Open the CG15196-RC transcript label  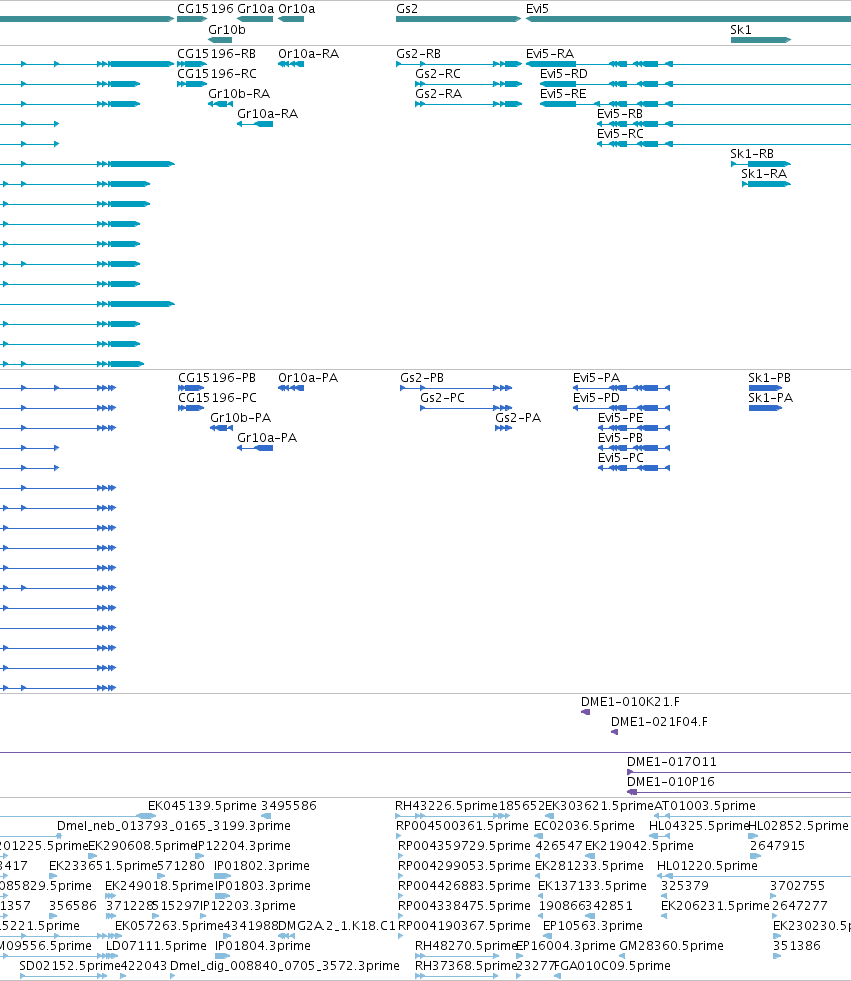[x=217, y=74]
